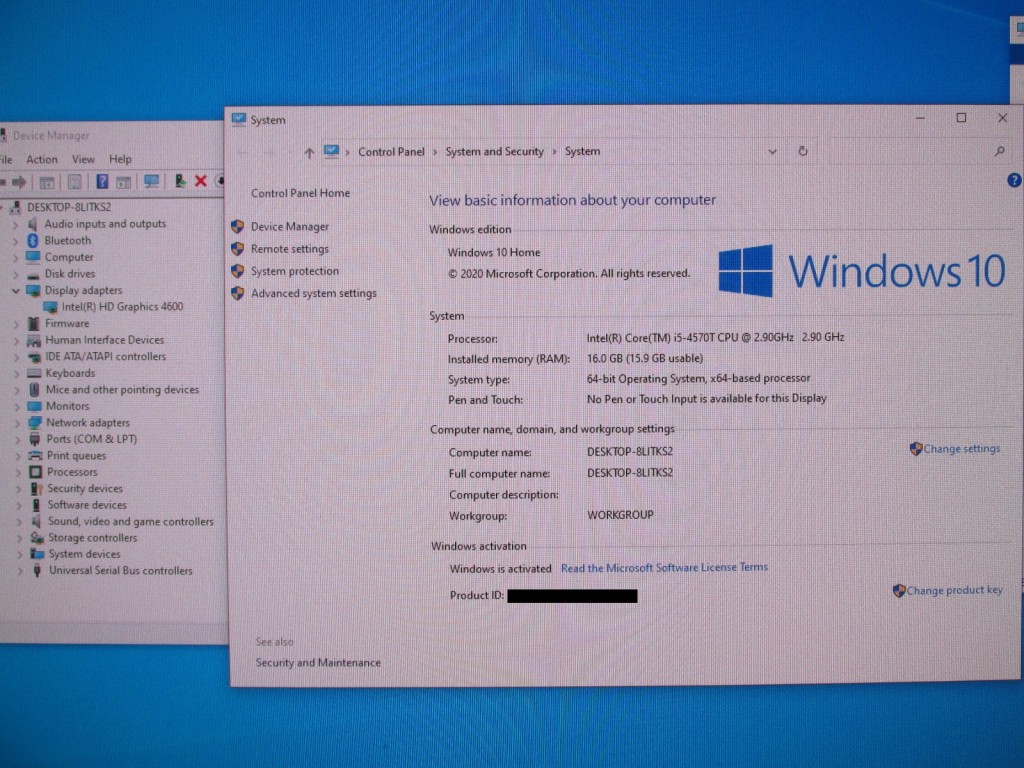The width and height of the screenshot is (1024, 768).
Task: Expand IDE ATA/ATAPI controllers node
Action: pos(17,357)
